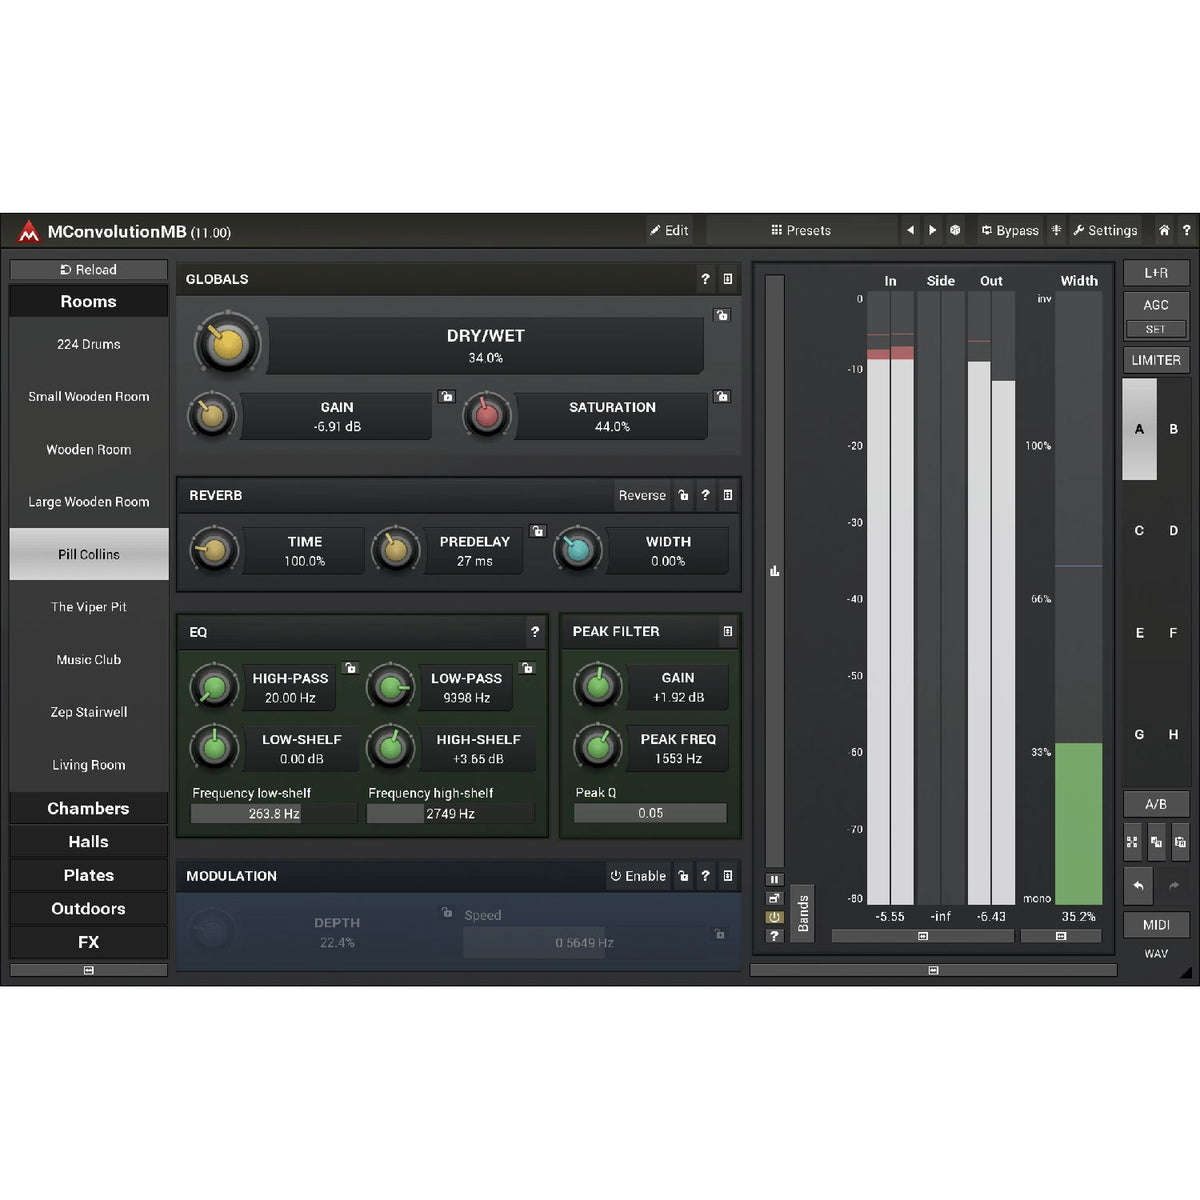Select the 224 Drums preset
Viewport: 1200px width, 1200px height.
(x=89, y=344)
